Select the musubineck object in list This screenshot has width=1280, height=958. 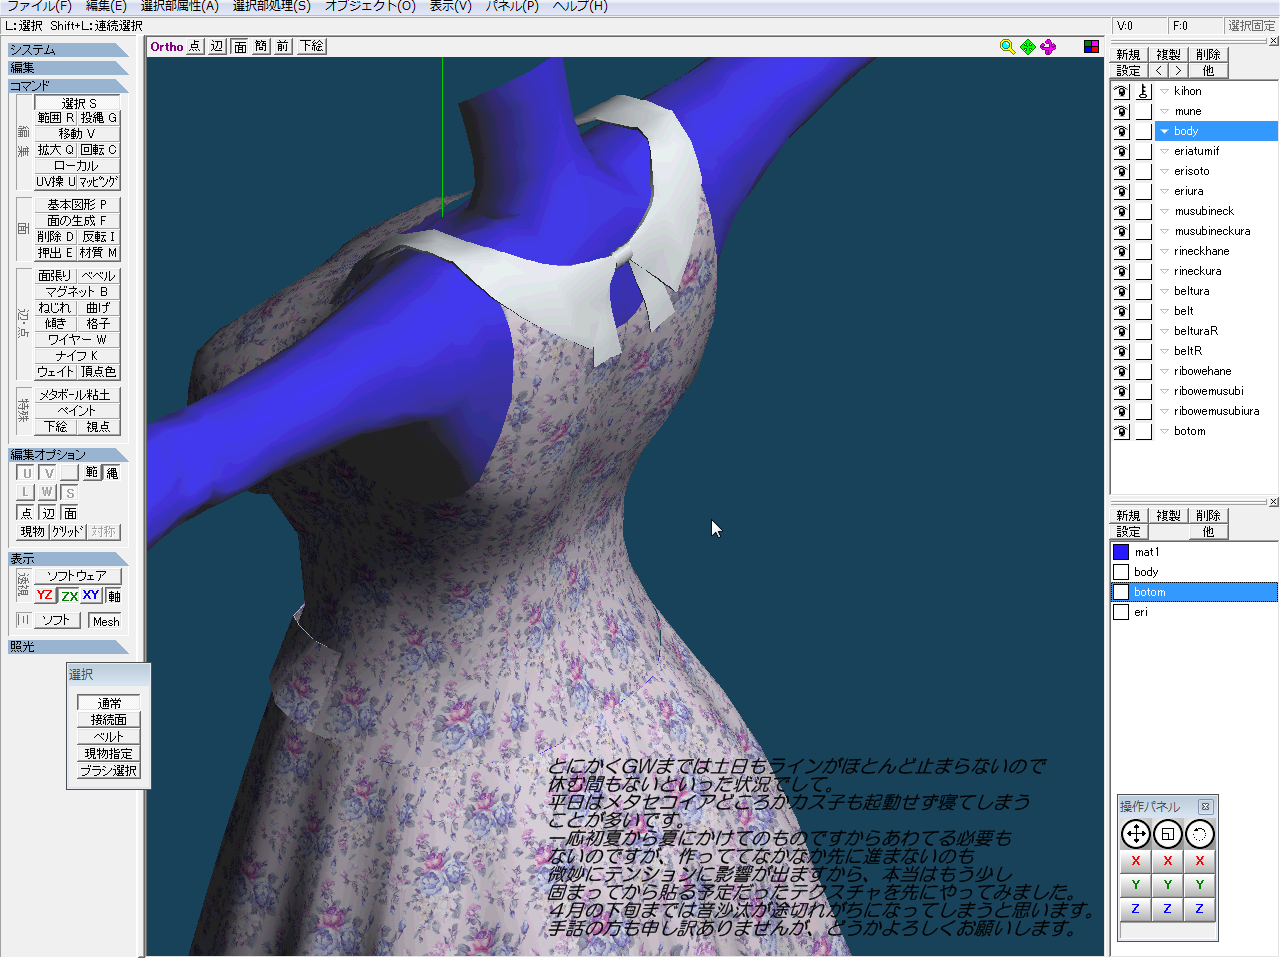(1204, 211)
